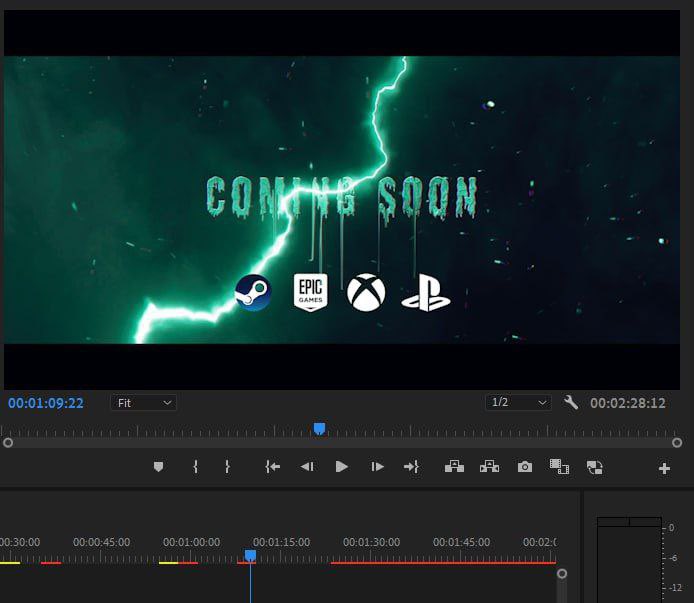
Task: Click the Epic Games logo in preview
Action: click(x=311, y=292)
